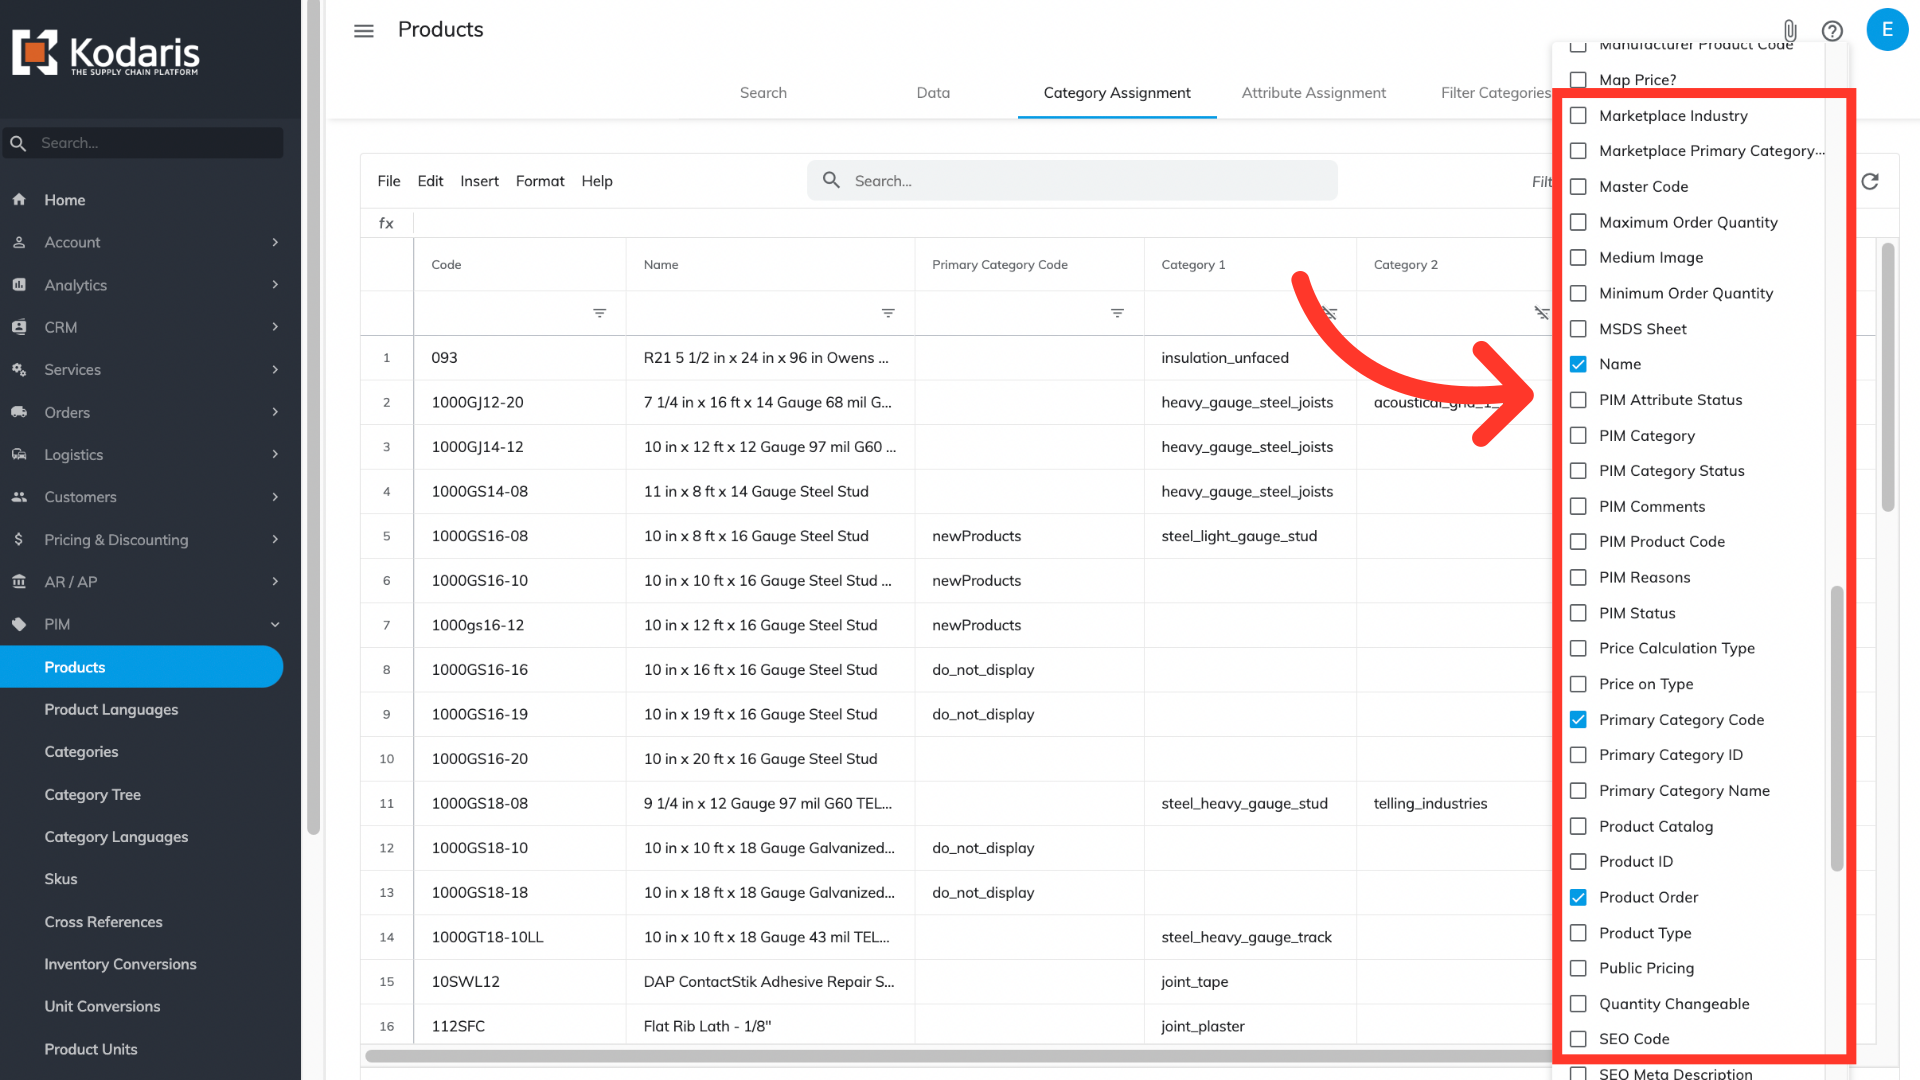This screenshot has height=1080, width=1920.
Task: Open the Name column filter icon
Action: coord(888,313)
